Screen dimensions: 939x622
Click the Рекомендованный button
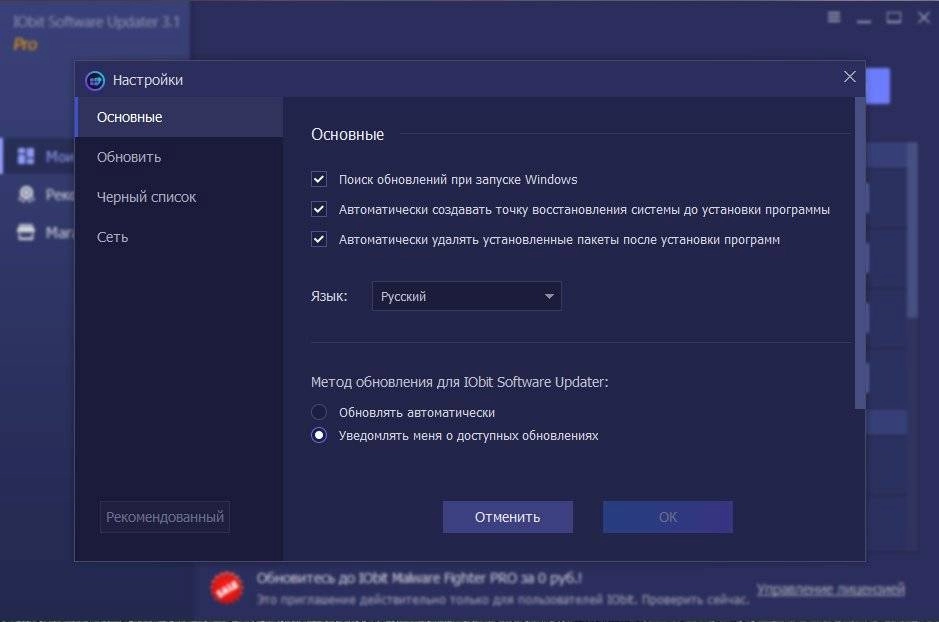pos(165,517)
